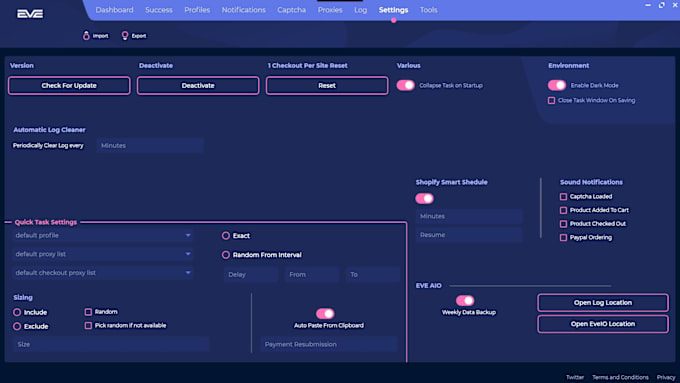The width and height of the screenshot is (680, 383).
Task: Click the Export icon
Action: (125, 36)
